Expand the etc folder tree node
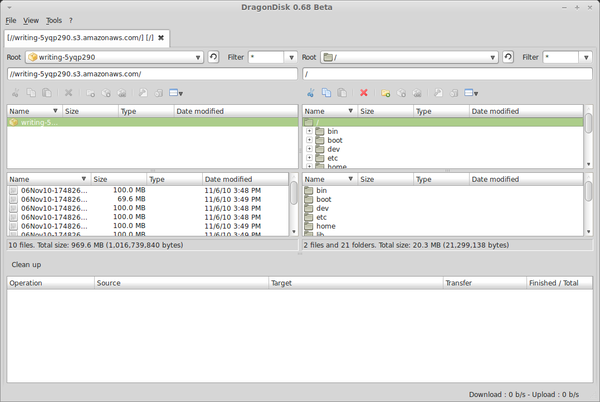This screenshot has width=600, height=402. point(310,158)
